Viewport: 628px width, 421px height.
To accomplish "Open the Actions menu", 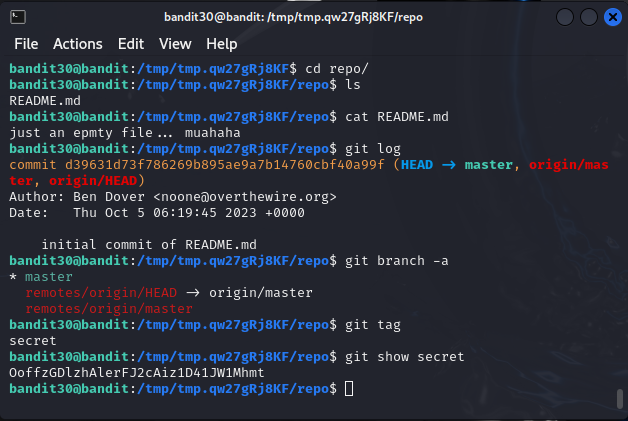I will [x=78, y=44].
